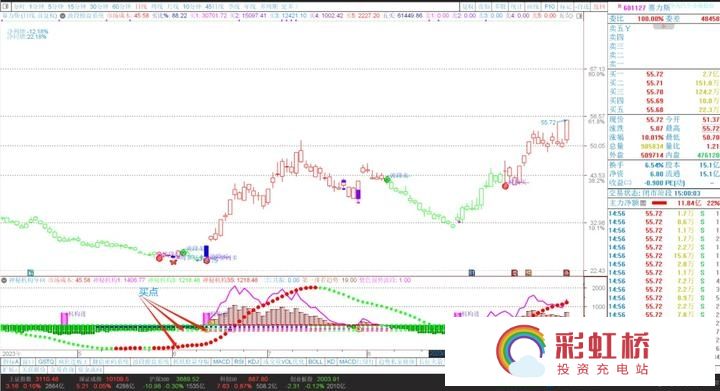Switch to KDJ indicator

tap(253, 362)
